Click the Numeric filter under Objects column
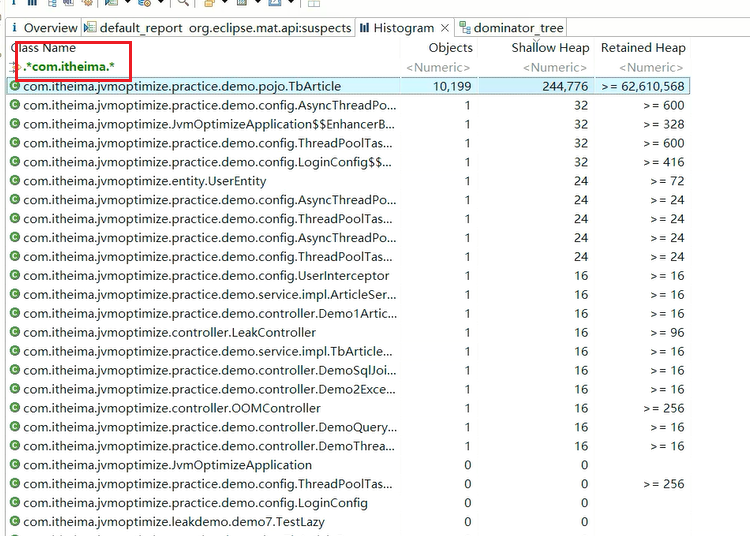Viewport: 750px width, 536px height. coord(438,67)
